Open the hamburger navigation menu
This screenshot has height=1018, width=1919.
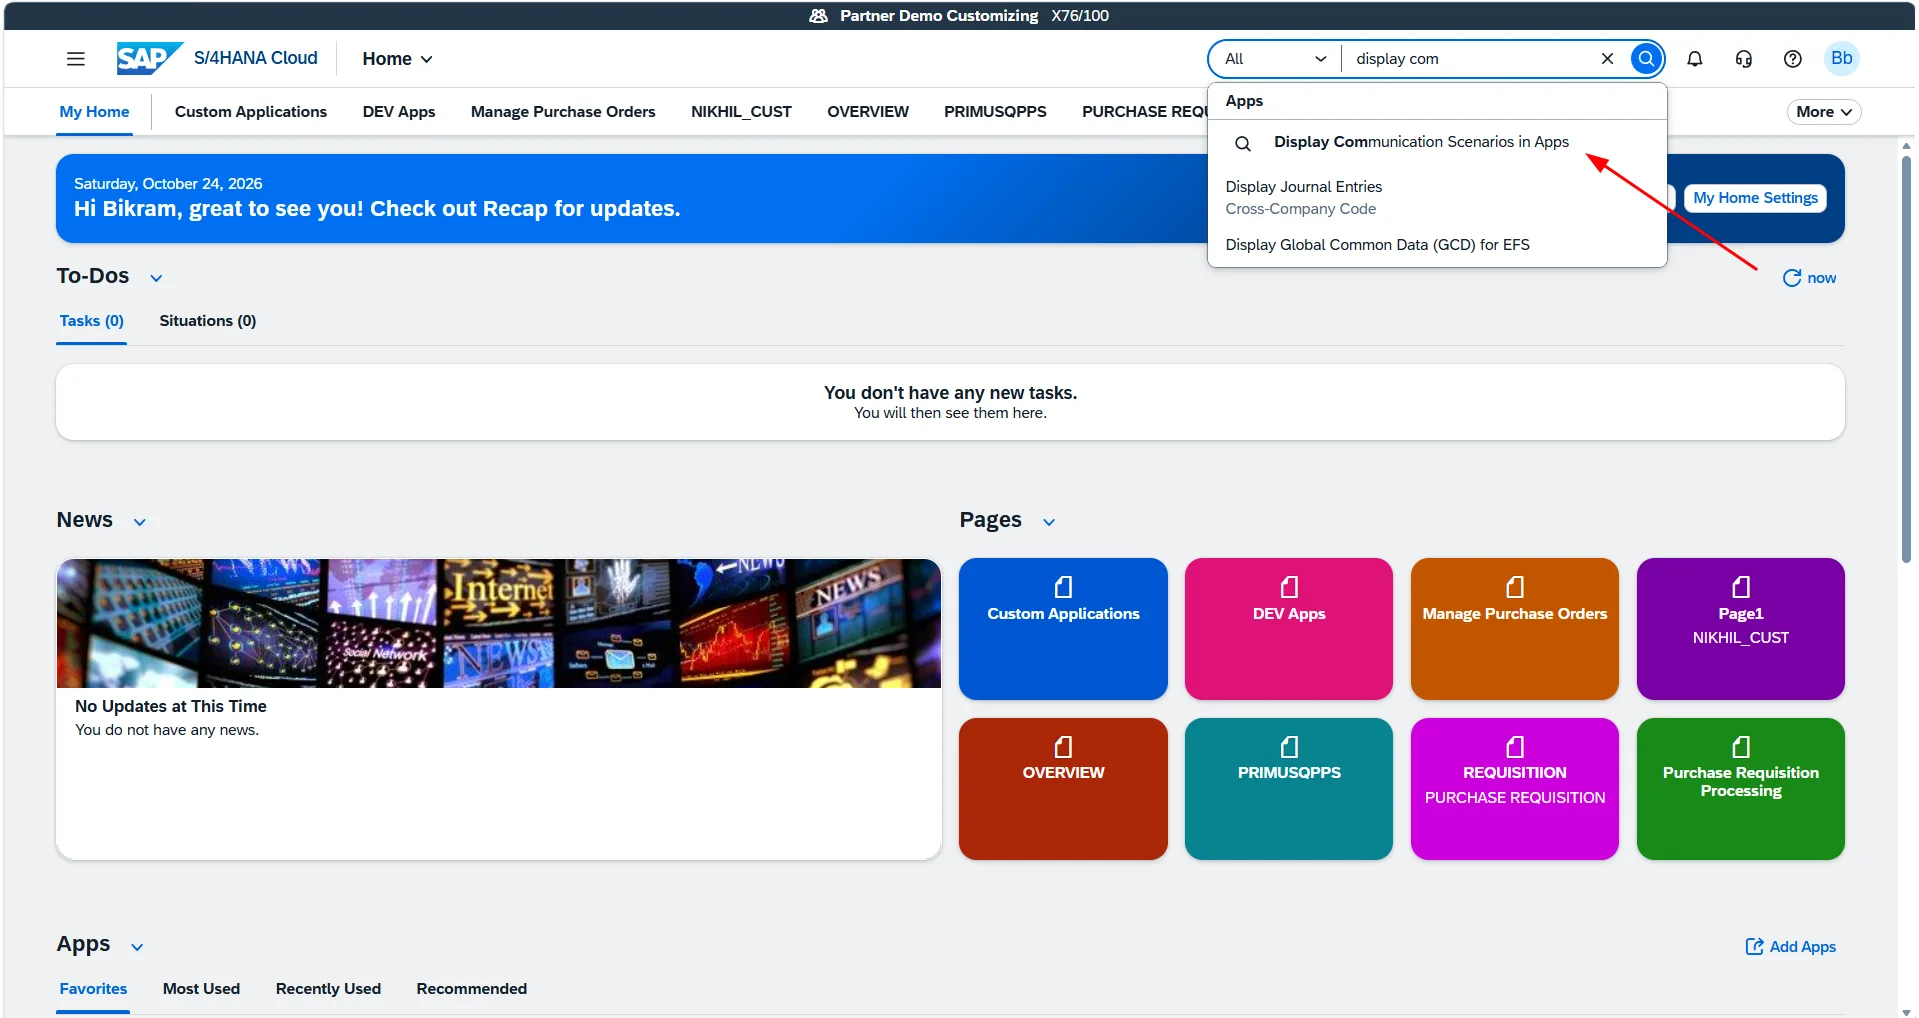click(x=75, y=59)
